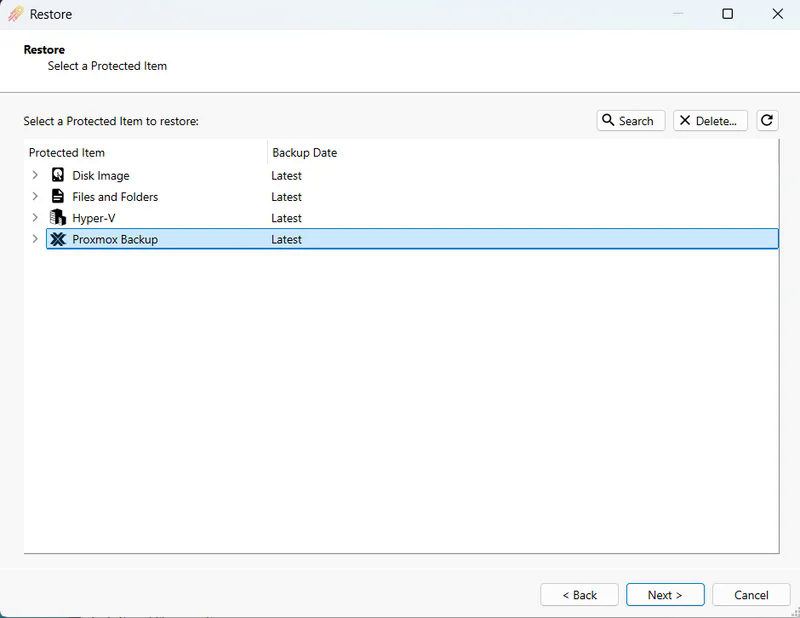Open the Search protected items button

point(631,120)
